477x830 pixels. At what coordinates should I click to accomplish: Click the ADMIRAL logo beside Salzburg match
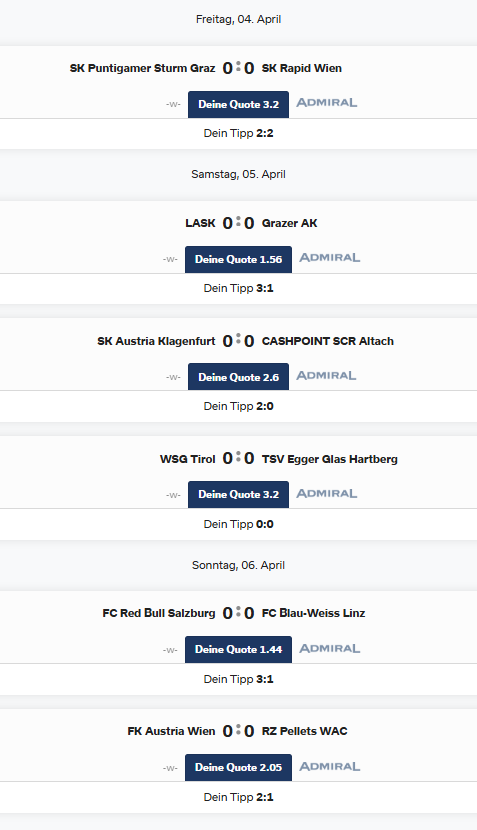(329, 648)
